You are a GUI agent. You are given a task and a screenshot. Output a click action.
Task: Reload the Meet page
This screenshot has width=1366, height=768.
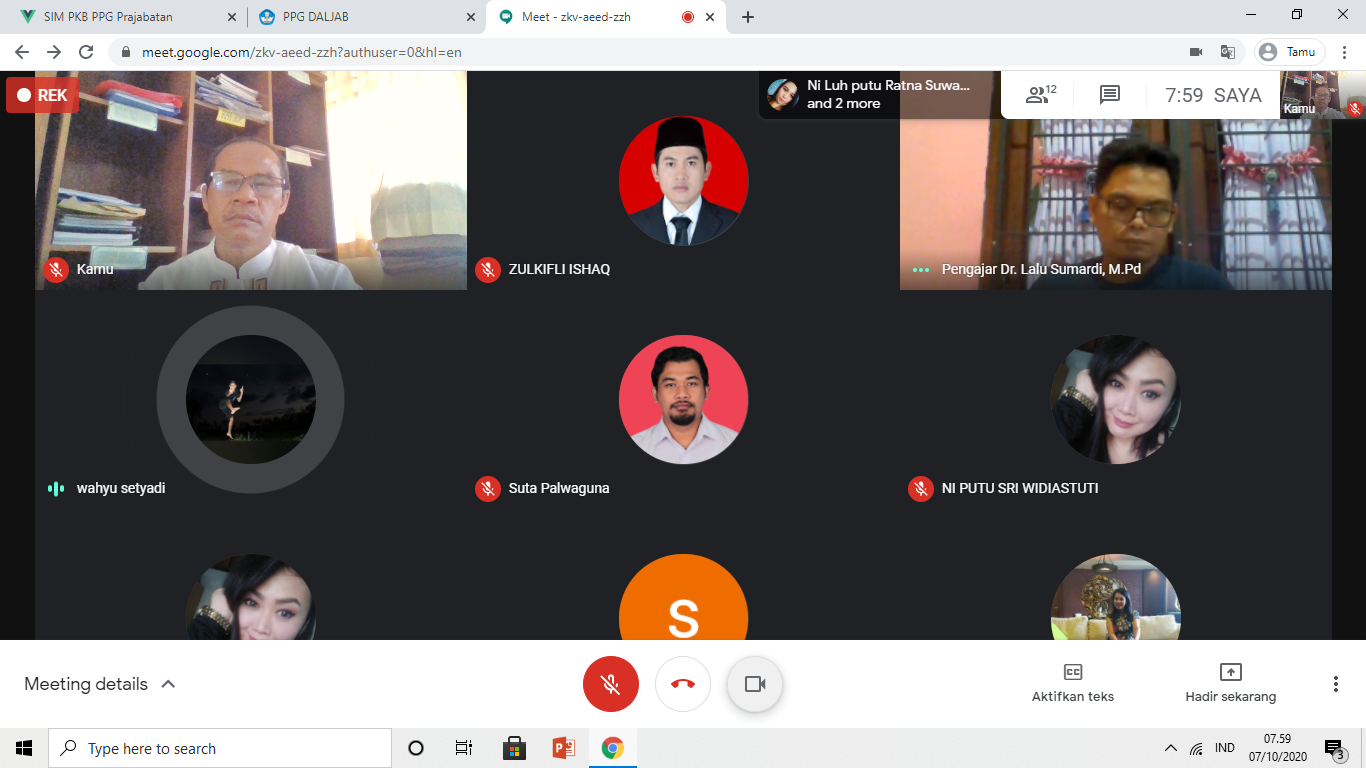[86, 52]
